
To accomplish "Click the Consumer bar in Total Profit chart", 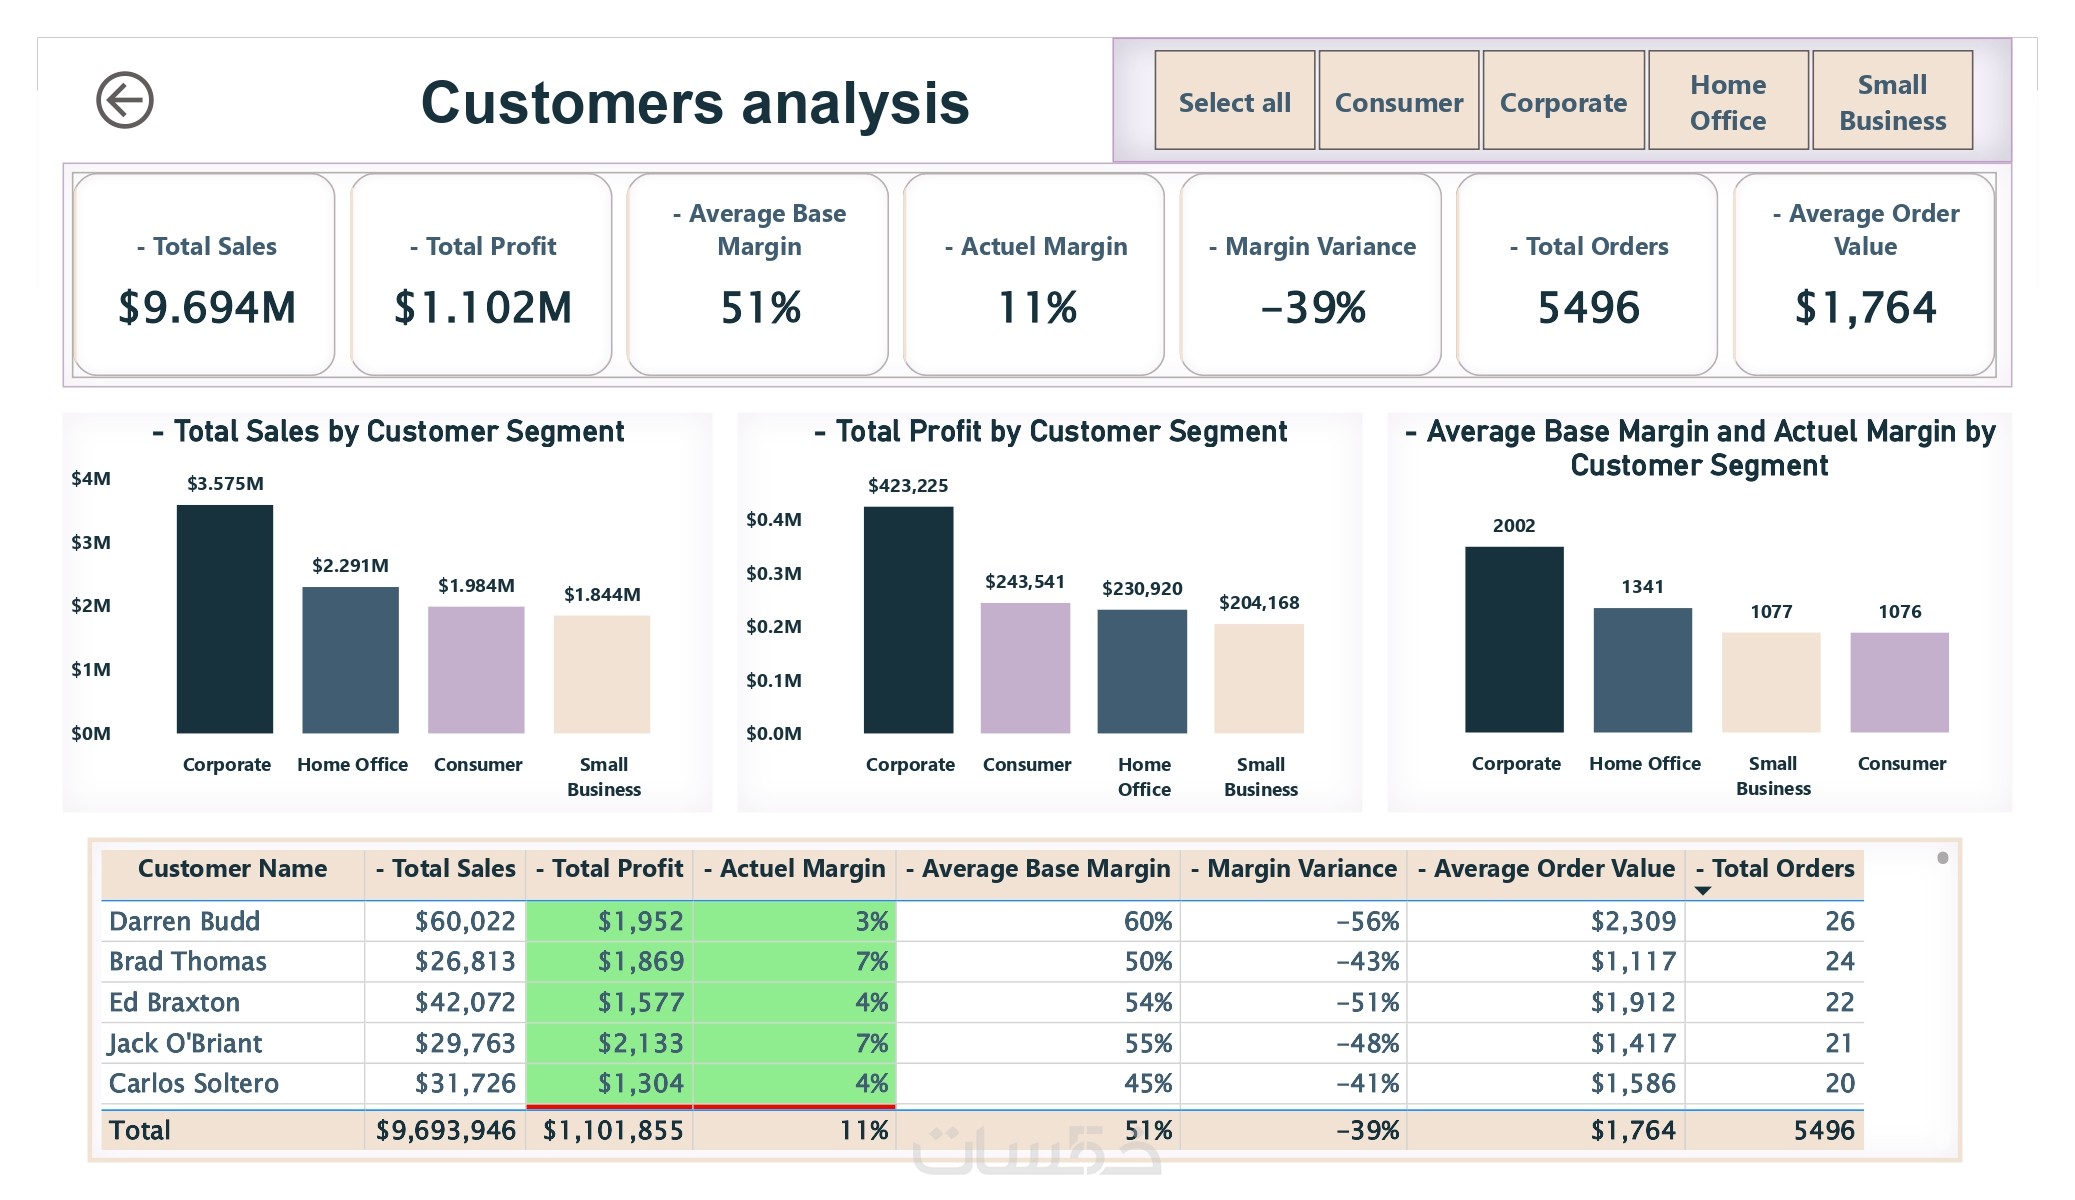I will click(x=1025, y=668).
